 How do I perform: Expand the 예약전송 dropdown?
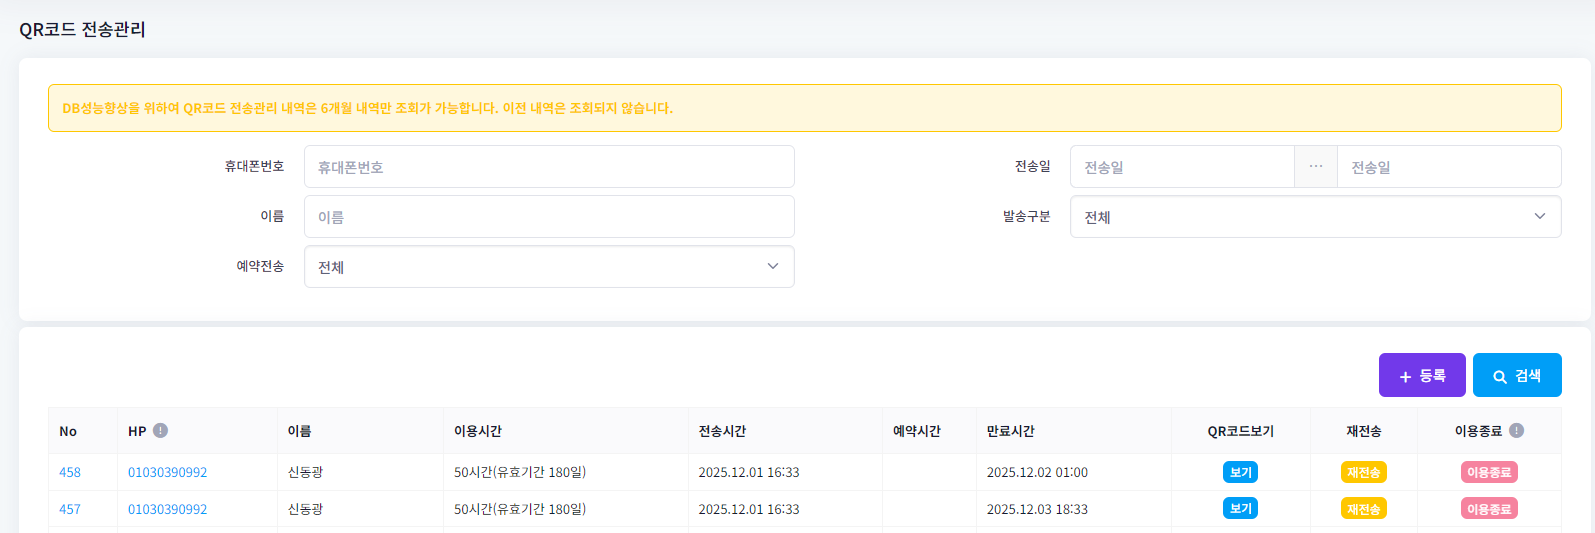[549, 267]
